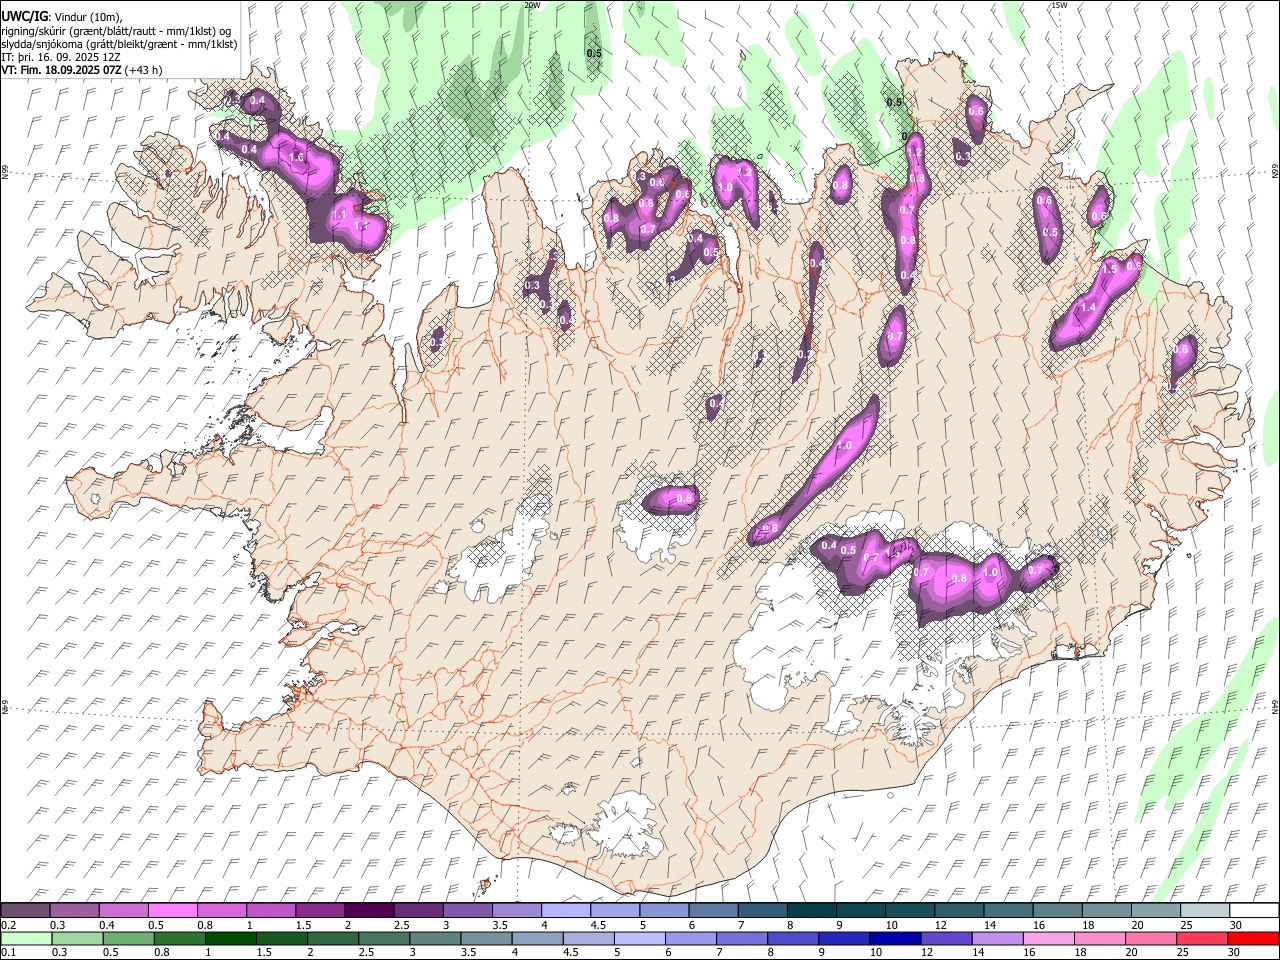Click the 'slydda/snjókoma' legend description line
Image resolution: width=1280 pixels, height=960 pixels.
(x=119, y=44)
